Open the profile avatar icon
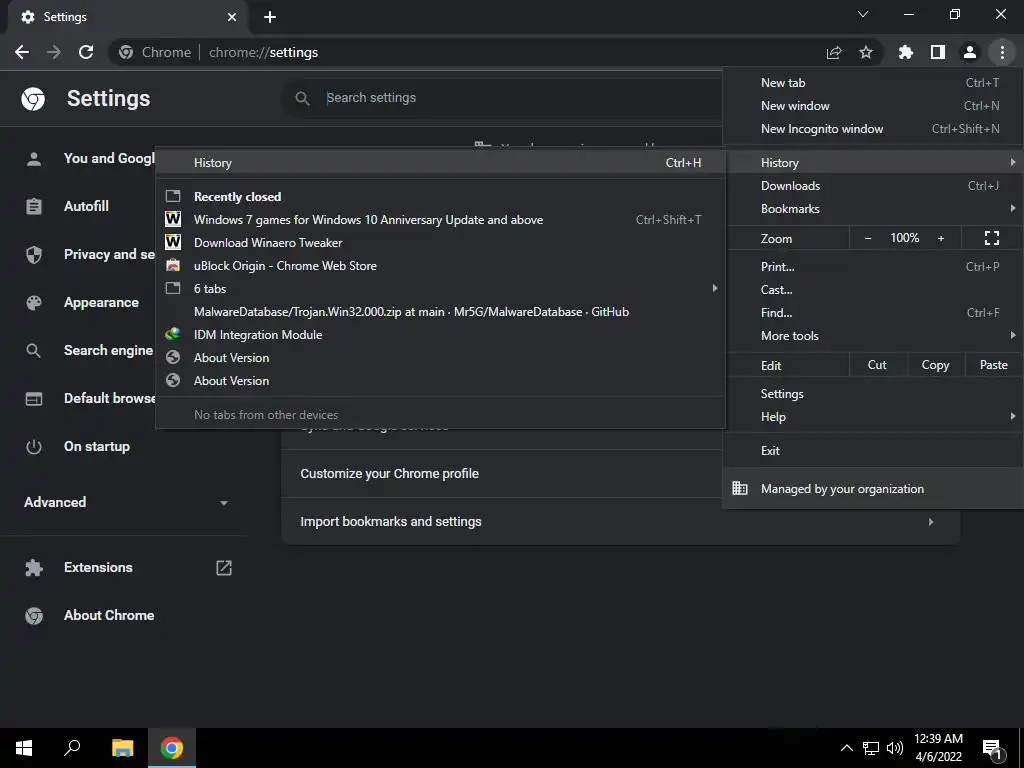The width and height of the screenshot is (1024, 768). coord(970,52)
